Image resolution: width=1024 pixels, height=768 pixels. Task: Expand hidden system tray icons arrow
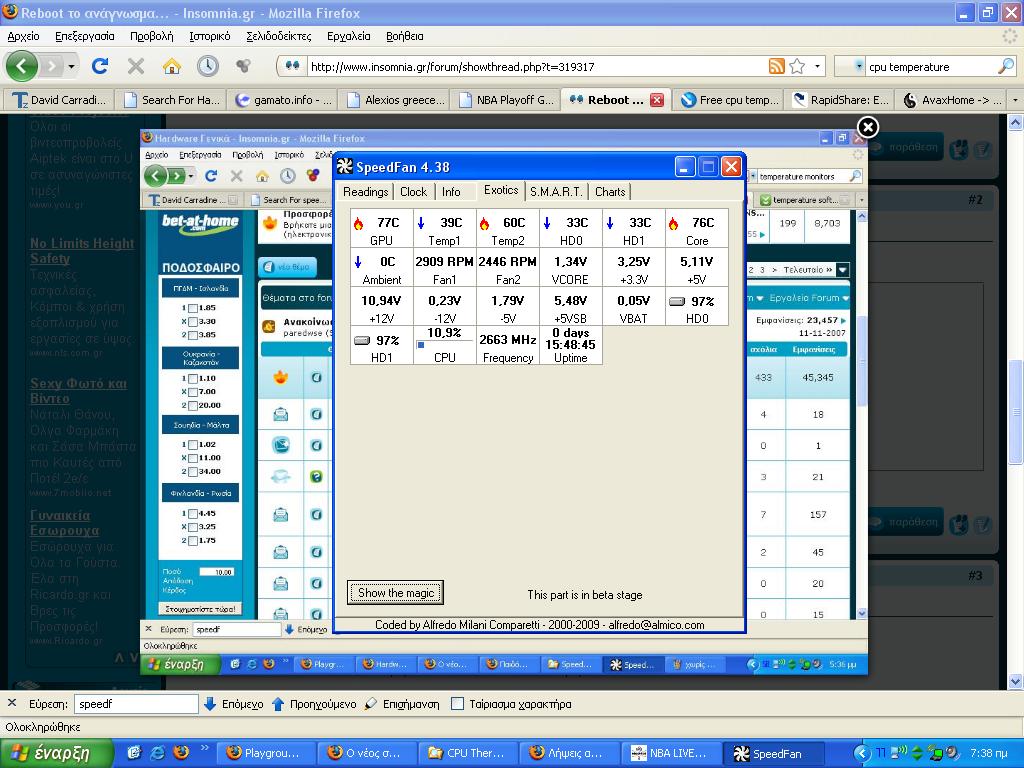tap(863, 754)
